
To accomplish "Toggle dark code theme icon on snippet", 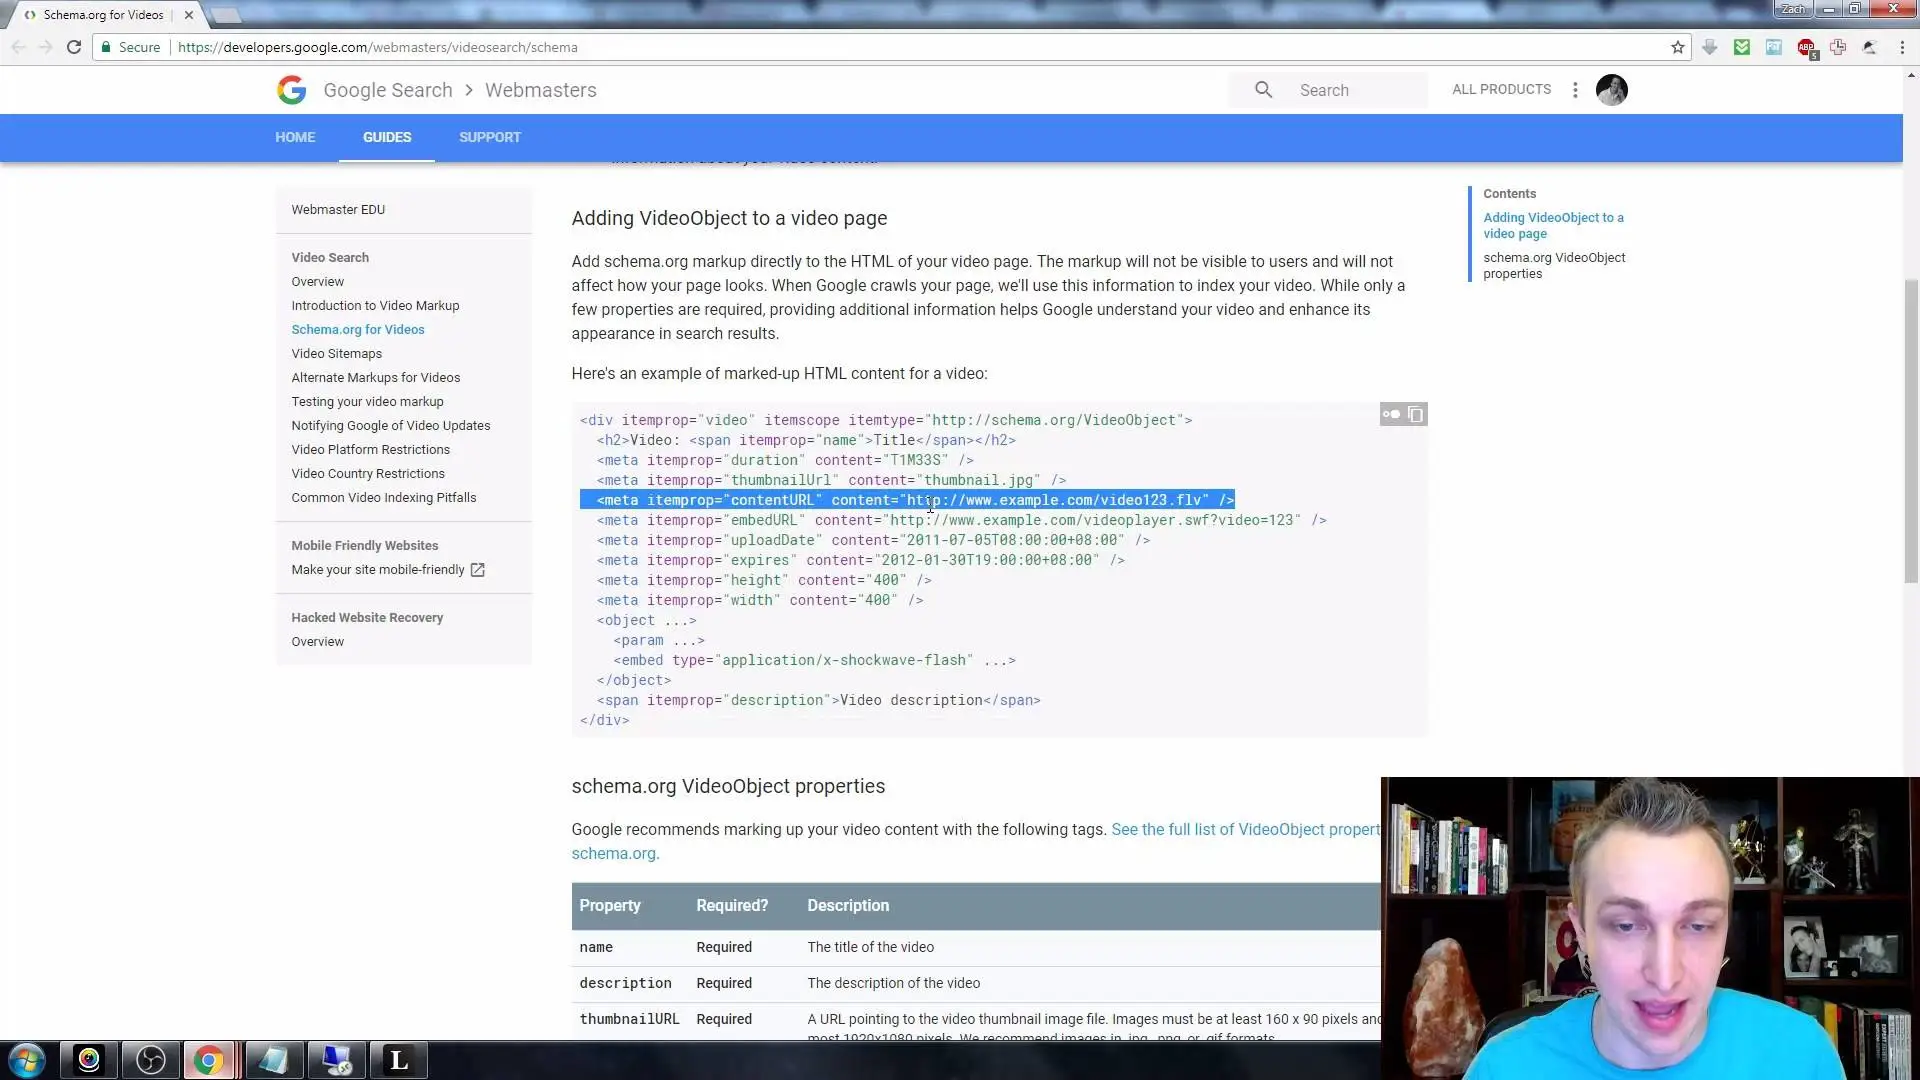I will pyautogui.click(x=1391, y=414).
